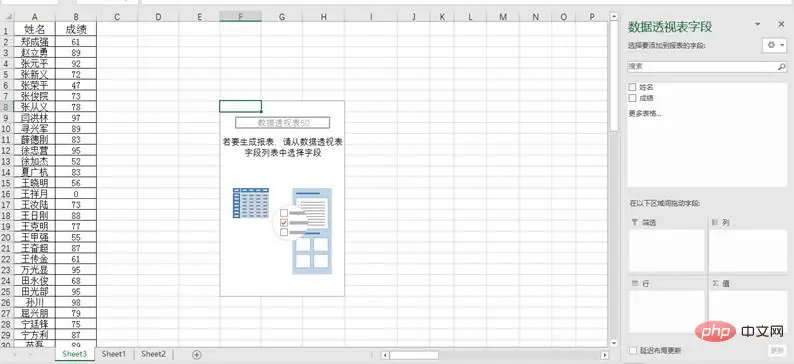Select score cell 97 in row 9
Viewport: 794px width, 364px height.
(76, 118)
